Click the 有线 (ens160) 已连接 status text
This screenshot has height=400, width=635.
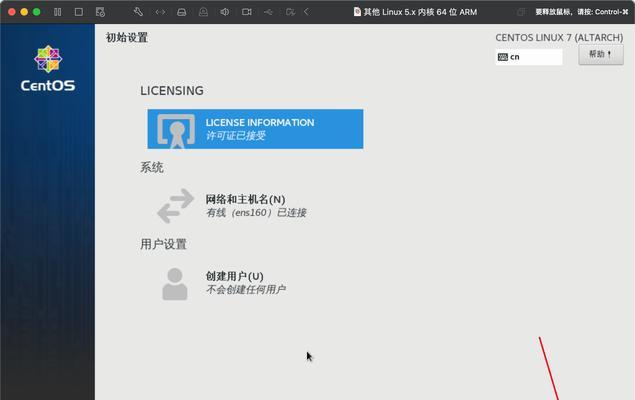256,213
